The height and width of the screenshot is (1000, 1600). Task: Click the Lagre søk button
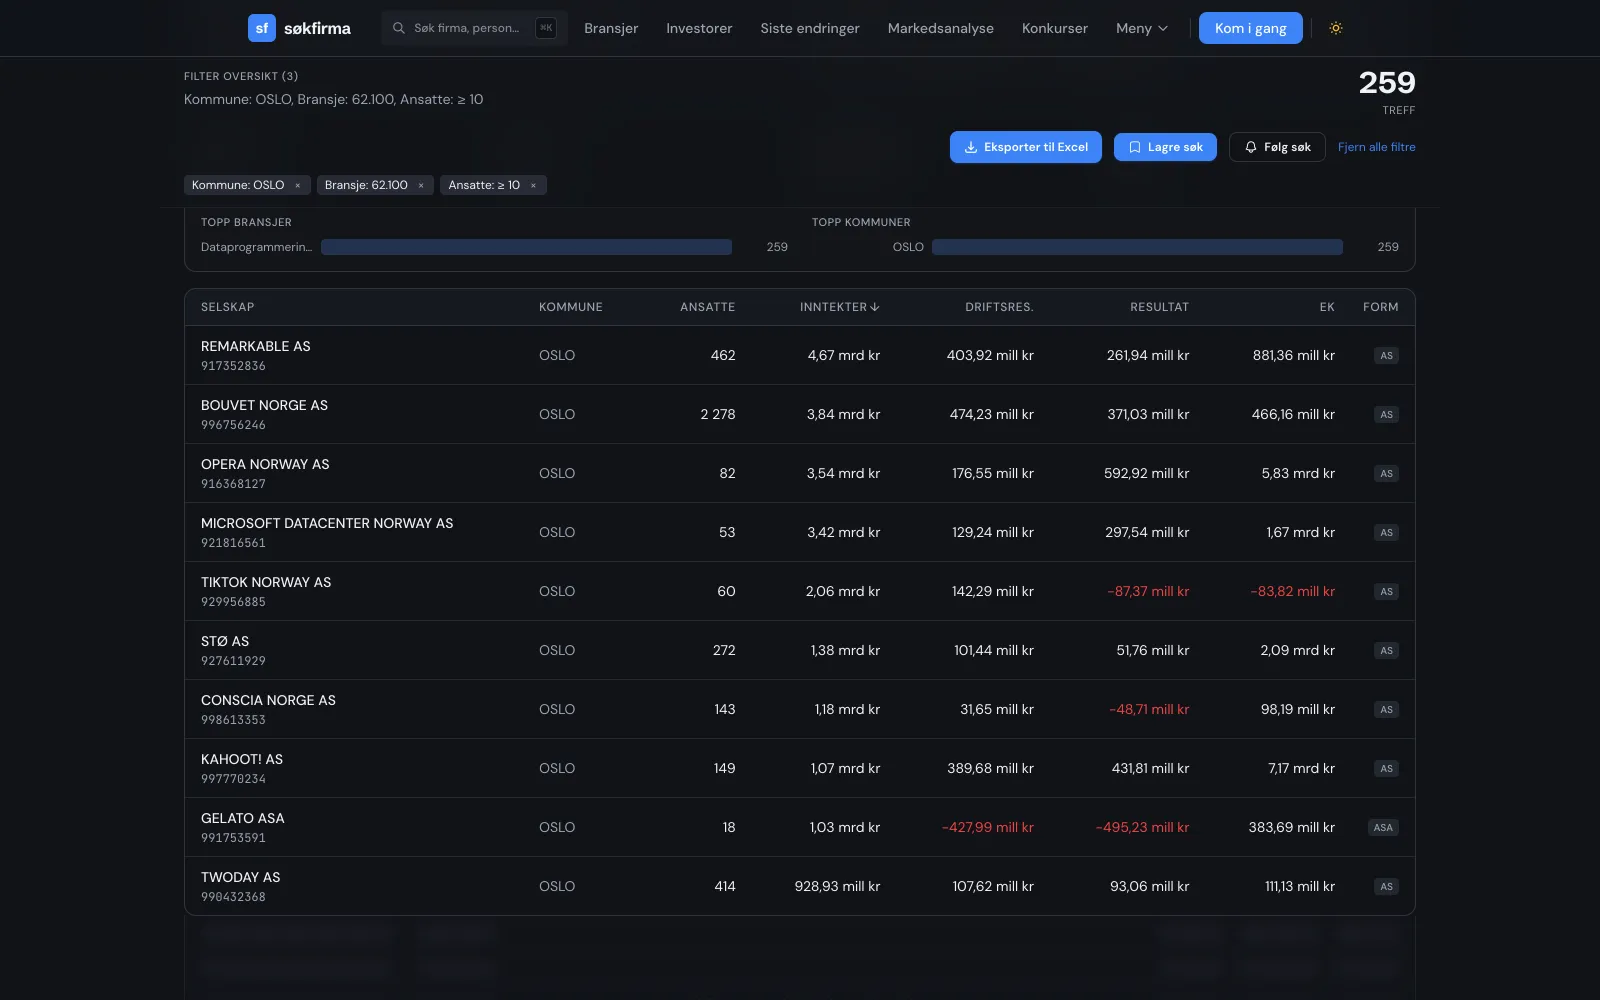[1165, 147]
